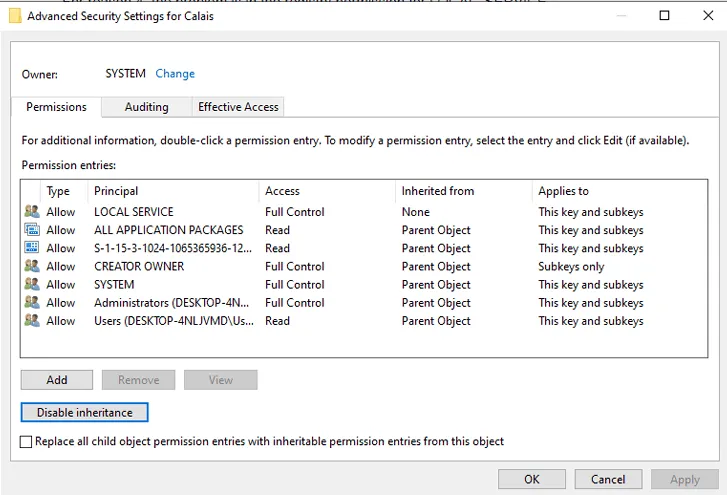Open the Auditing tab
This screenshot has height=495, width=727.
click(147, 107)
